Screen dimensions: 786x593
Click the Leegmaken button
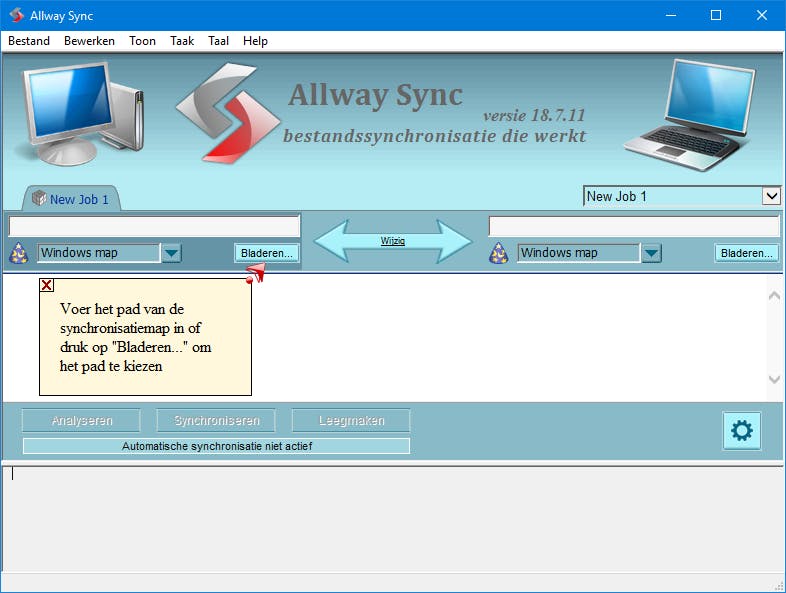coord(351,420)
